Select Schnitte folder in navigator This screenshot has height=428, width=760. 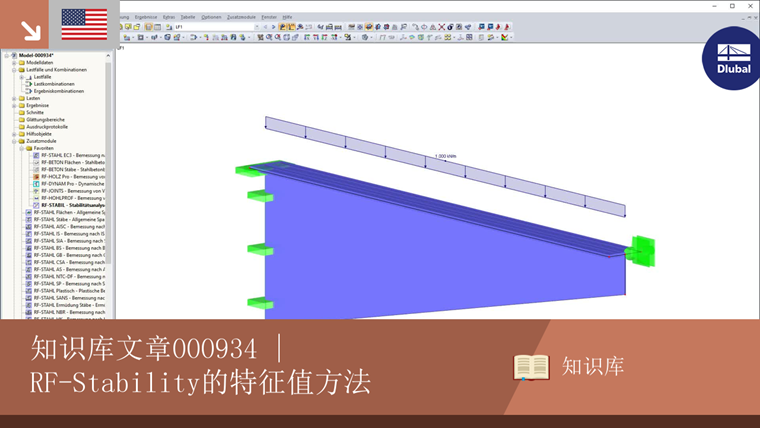pyautogui.click(x=35, y=112)
